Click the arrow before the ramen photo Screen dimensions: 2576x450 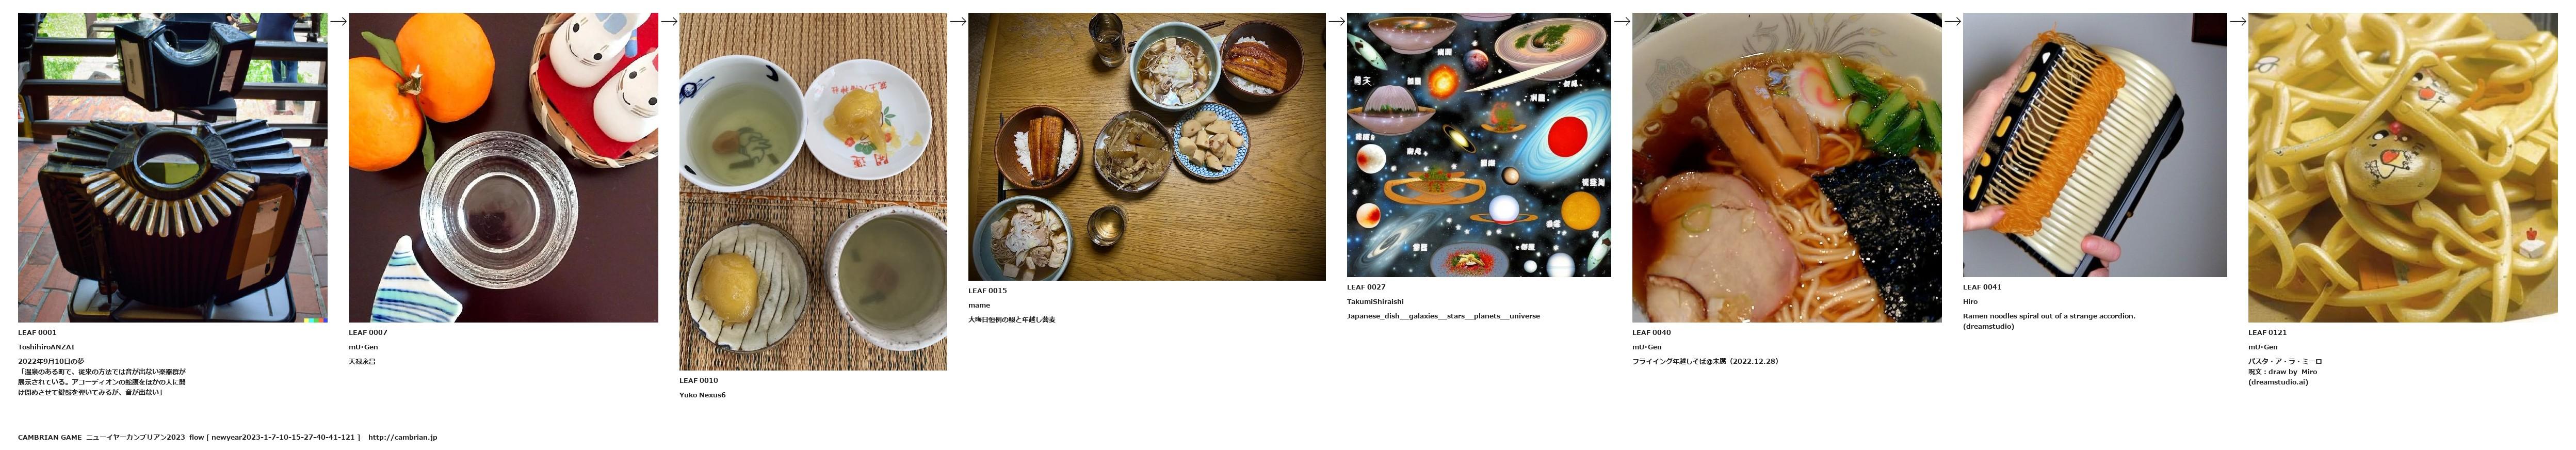tap(1622, 21)
